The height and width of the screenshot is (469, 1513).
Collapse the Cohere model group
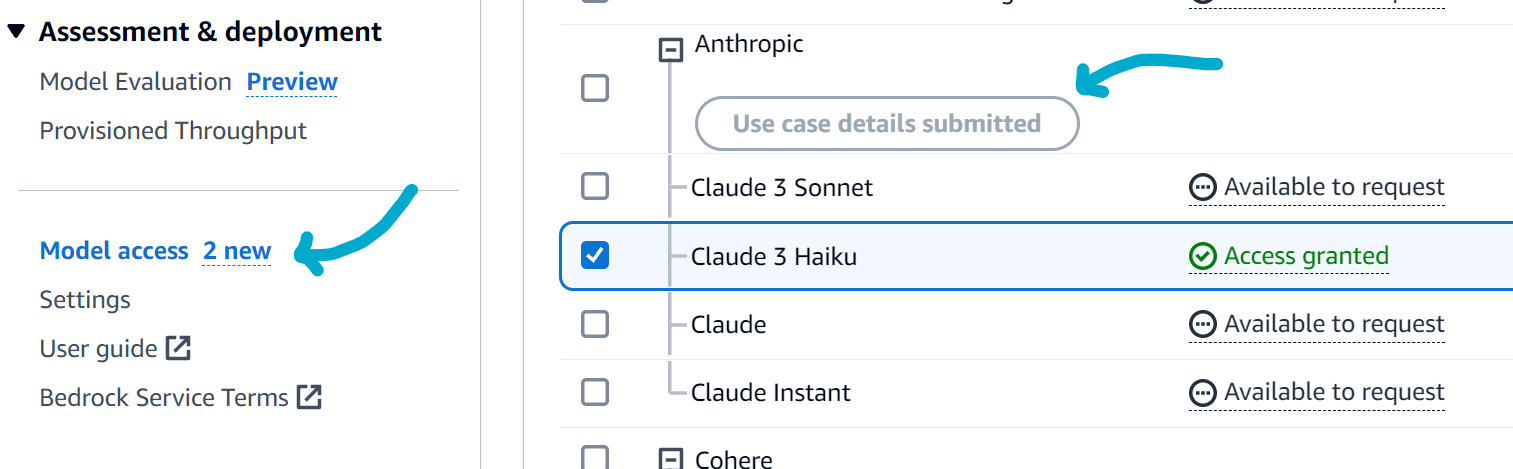point(671,460)
